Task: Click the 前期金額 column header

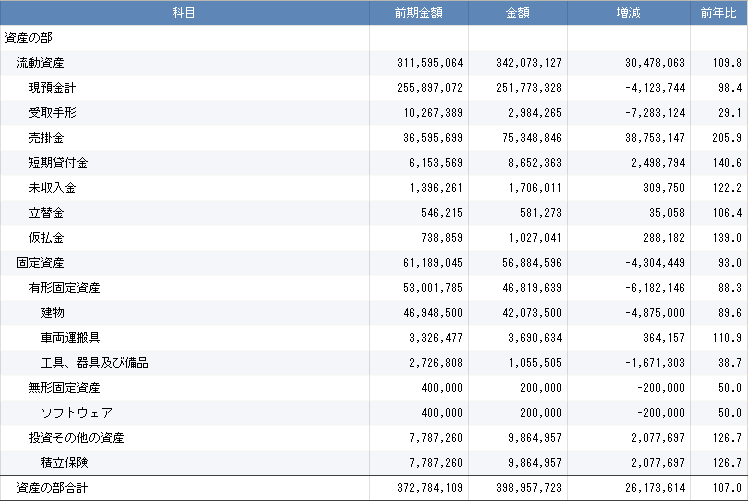Action: tap(419, 13)
